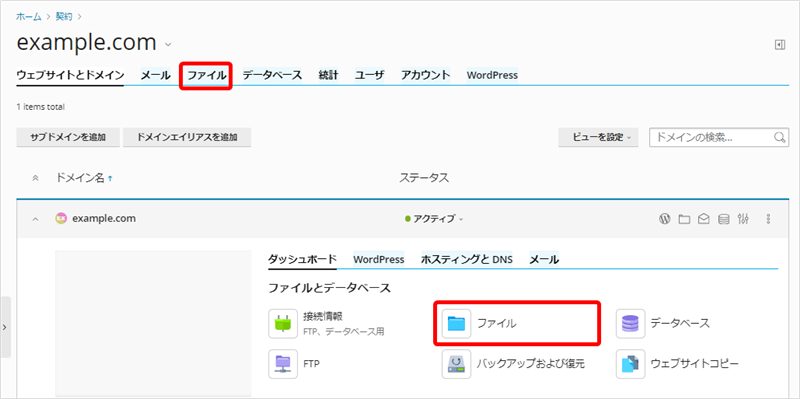Select メール sub-tab in domain panel
Viewport: 800px width, 399px height.
tap(544, 259)
